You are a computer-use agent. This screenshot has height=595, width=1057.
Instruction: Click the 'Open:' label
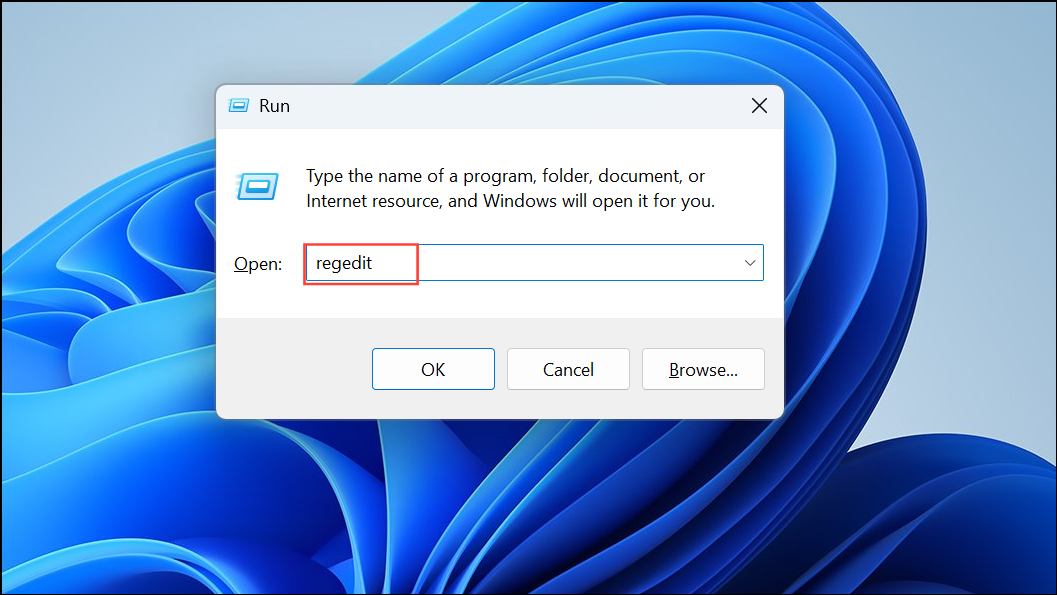tap(258, 263)
